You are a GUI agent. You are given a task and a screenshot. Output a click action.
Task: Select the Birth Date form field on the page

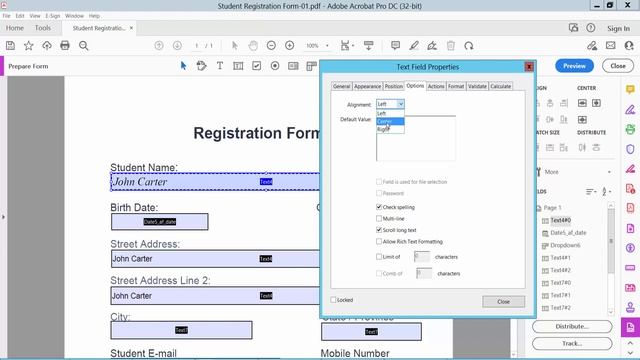(x=160, y=222)
